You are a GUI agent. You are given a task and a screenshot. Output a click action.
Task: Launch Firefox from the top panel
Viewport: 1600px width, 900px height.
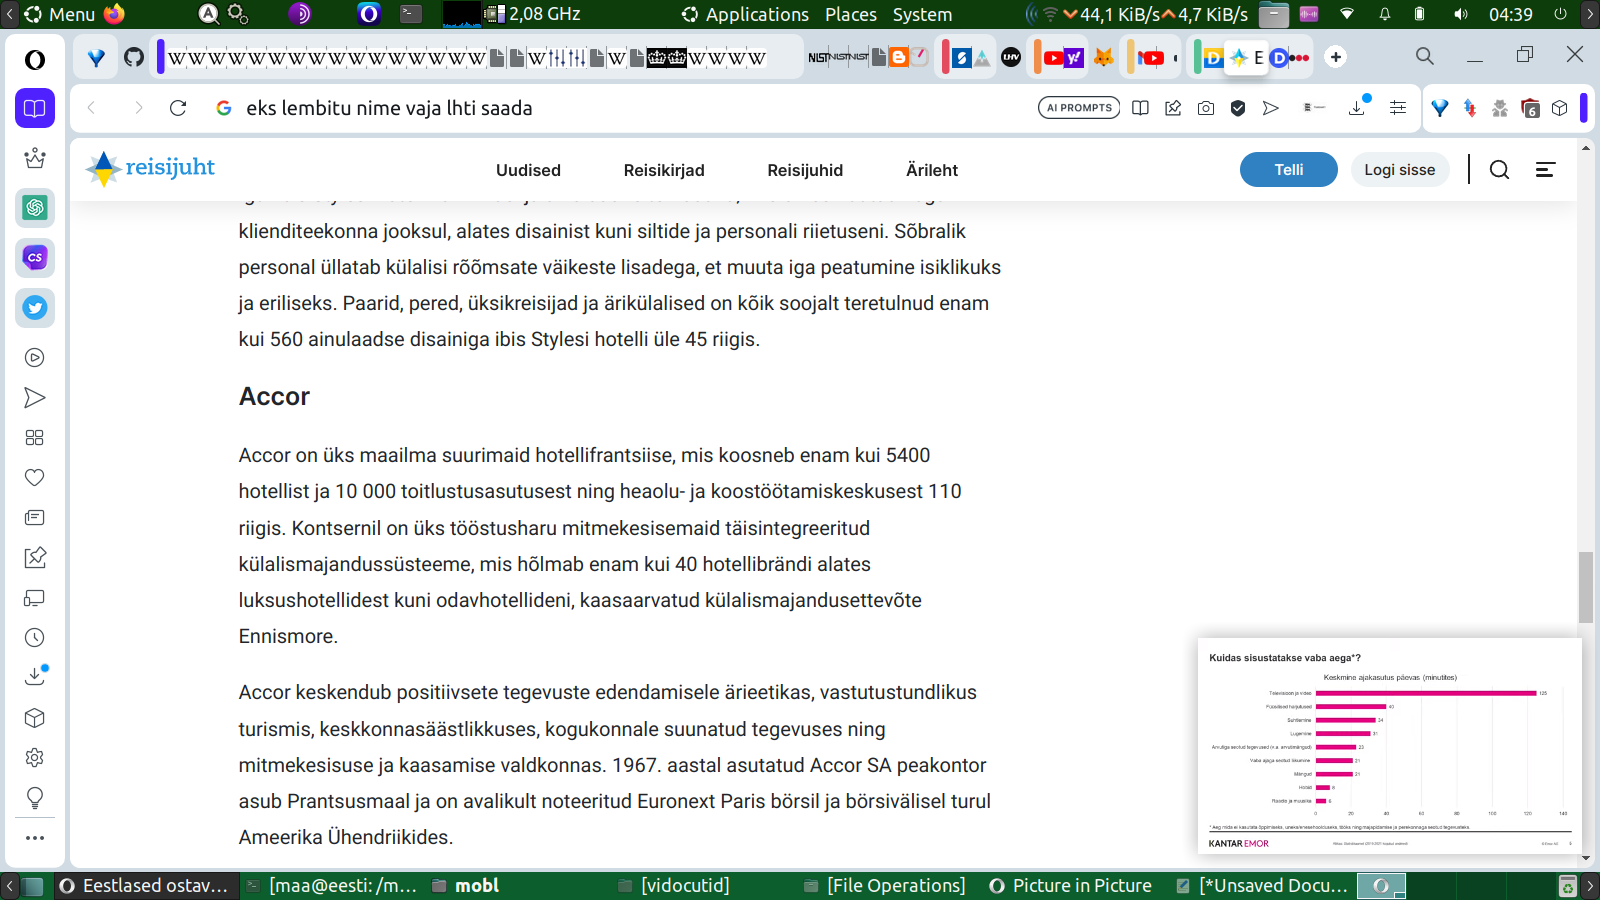pyautogui.click(x=114, y=14)
